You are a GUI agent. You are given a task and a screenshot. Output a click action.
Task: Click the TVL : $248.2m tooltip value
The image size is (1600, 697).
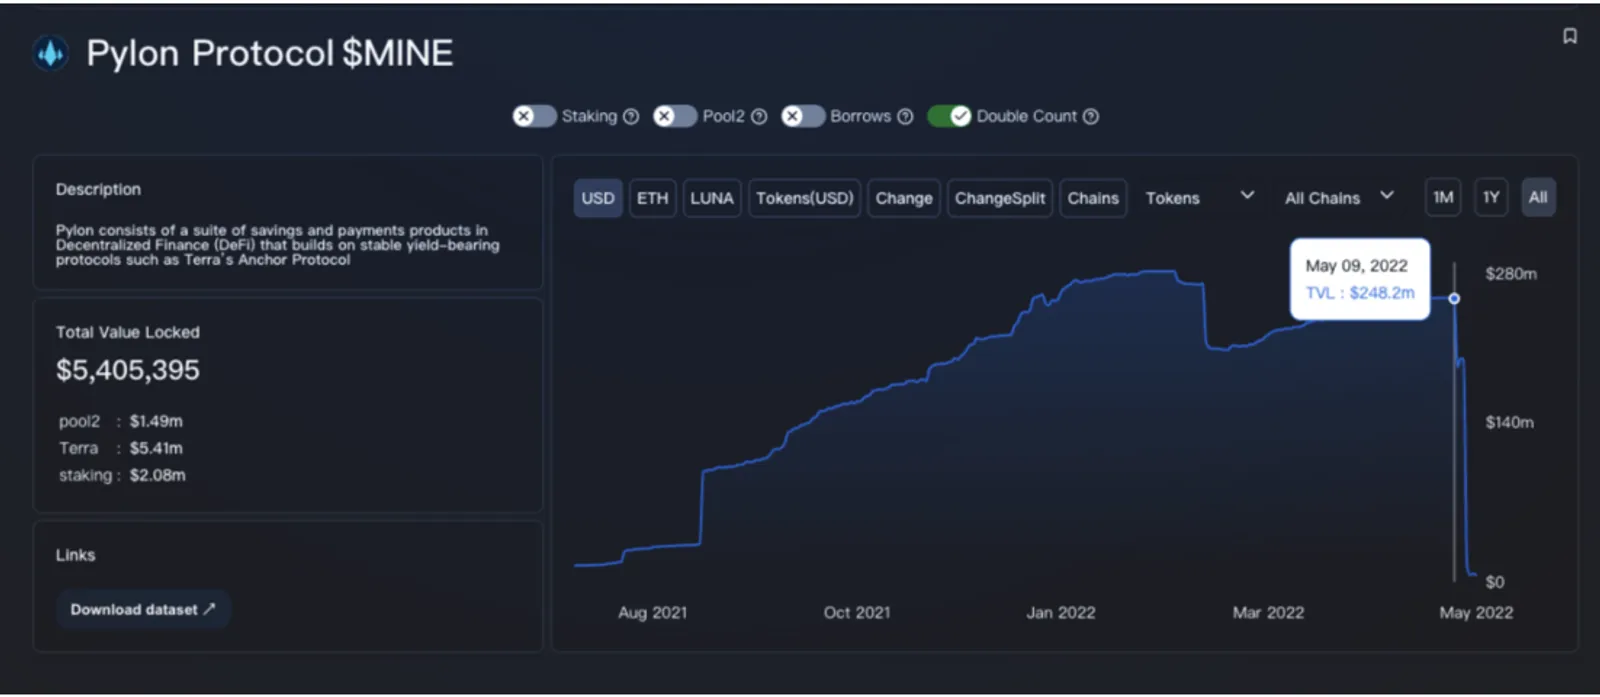click(x=1360, y=293)
